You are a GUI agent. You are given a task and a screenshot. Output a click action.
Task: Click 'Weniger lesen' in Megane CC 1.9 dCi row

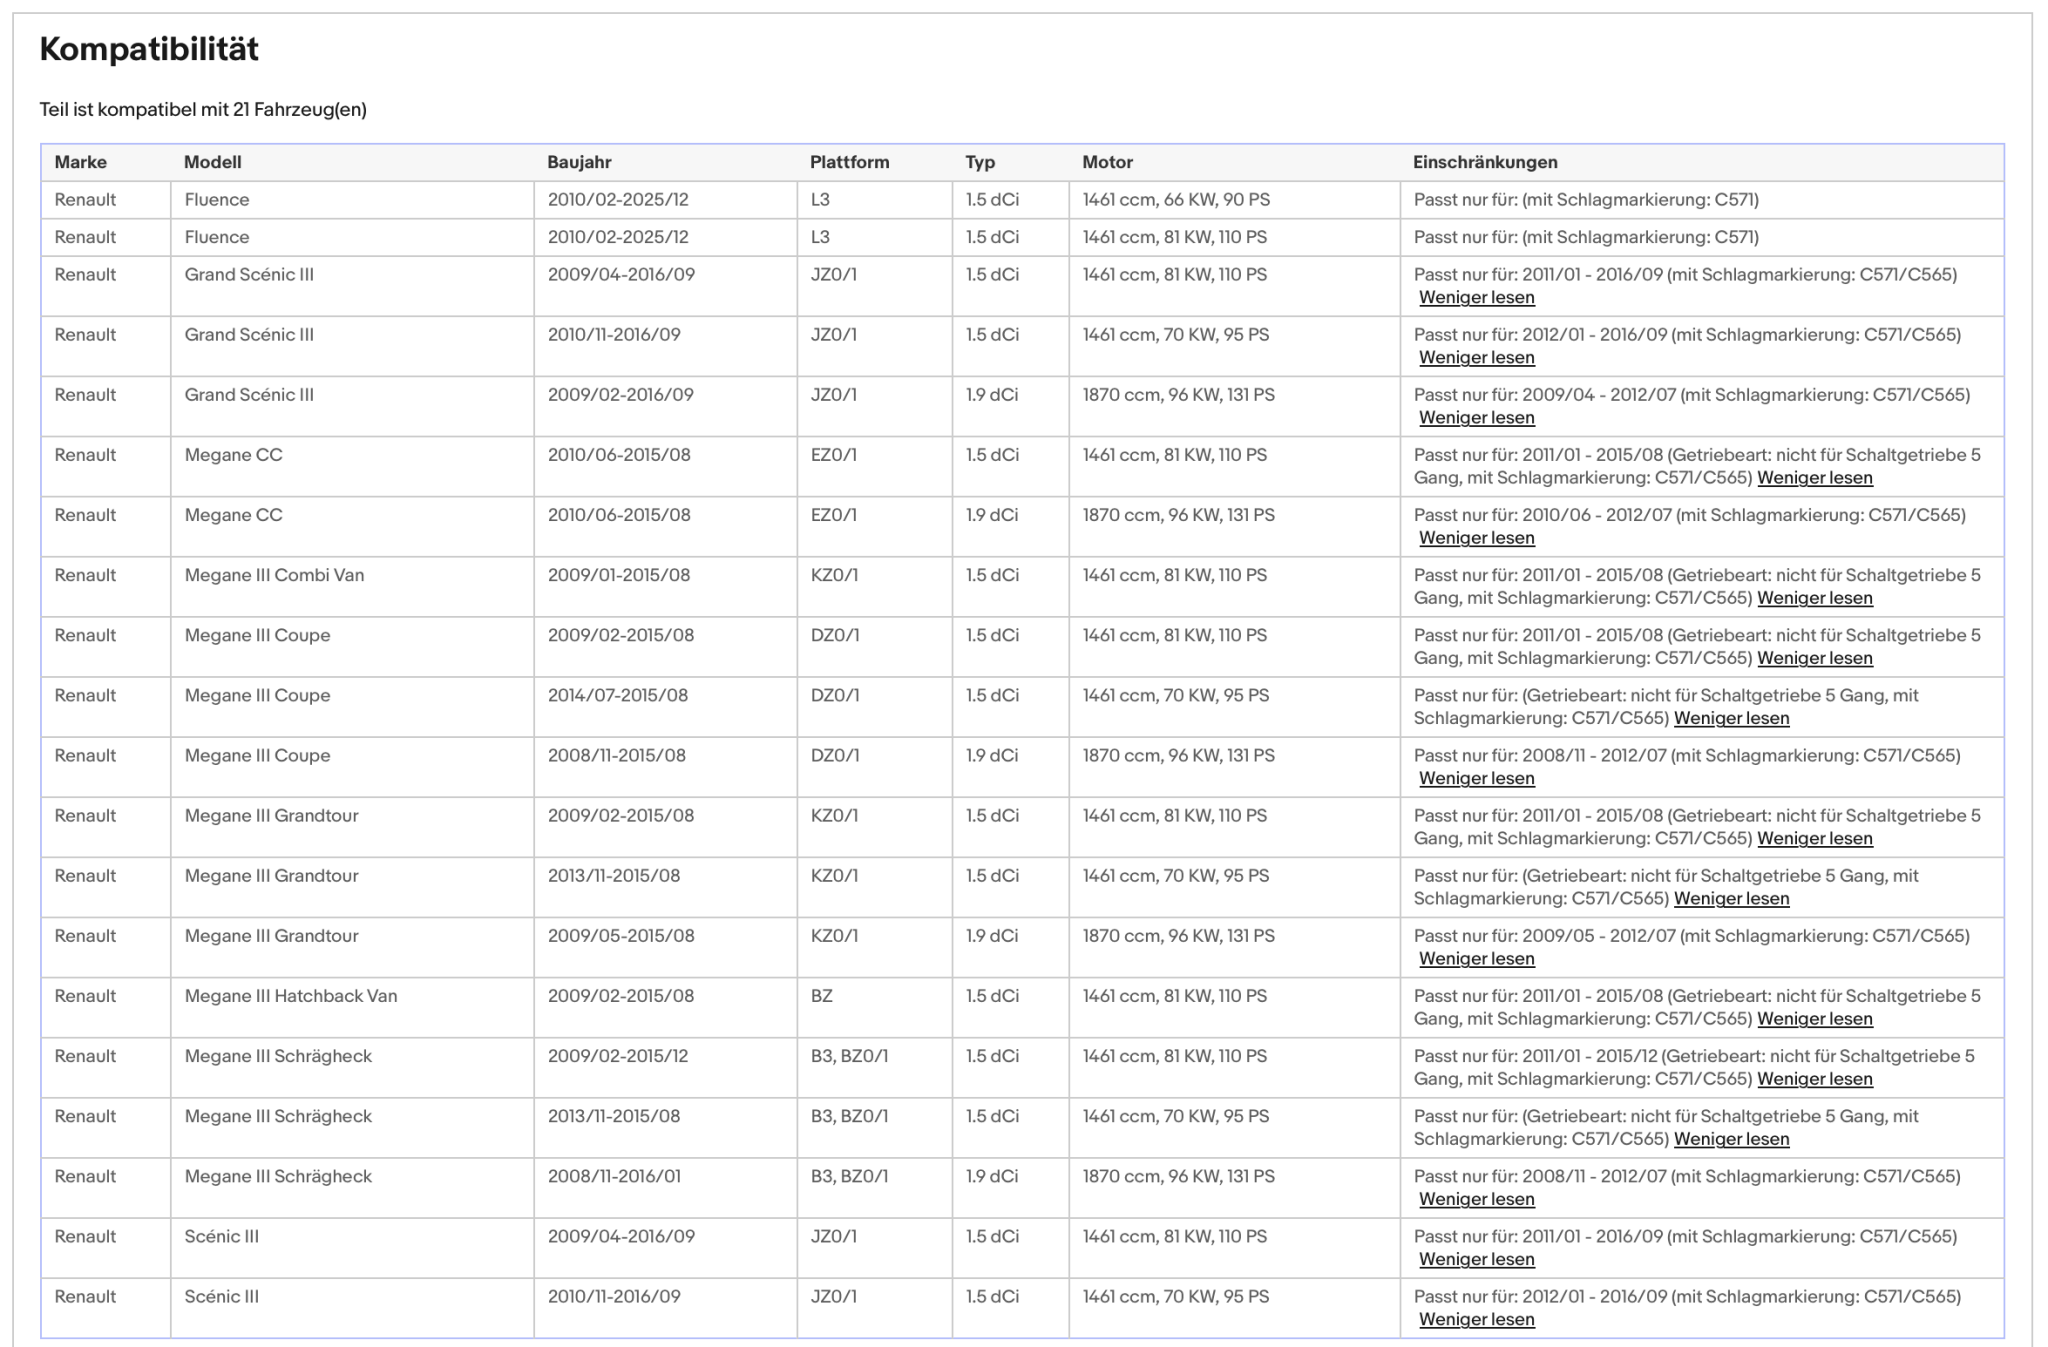pyautogui.click(x=1476, y=538)
